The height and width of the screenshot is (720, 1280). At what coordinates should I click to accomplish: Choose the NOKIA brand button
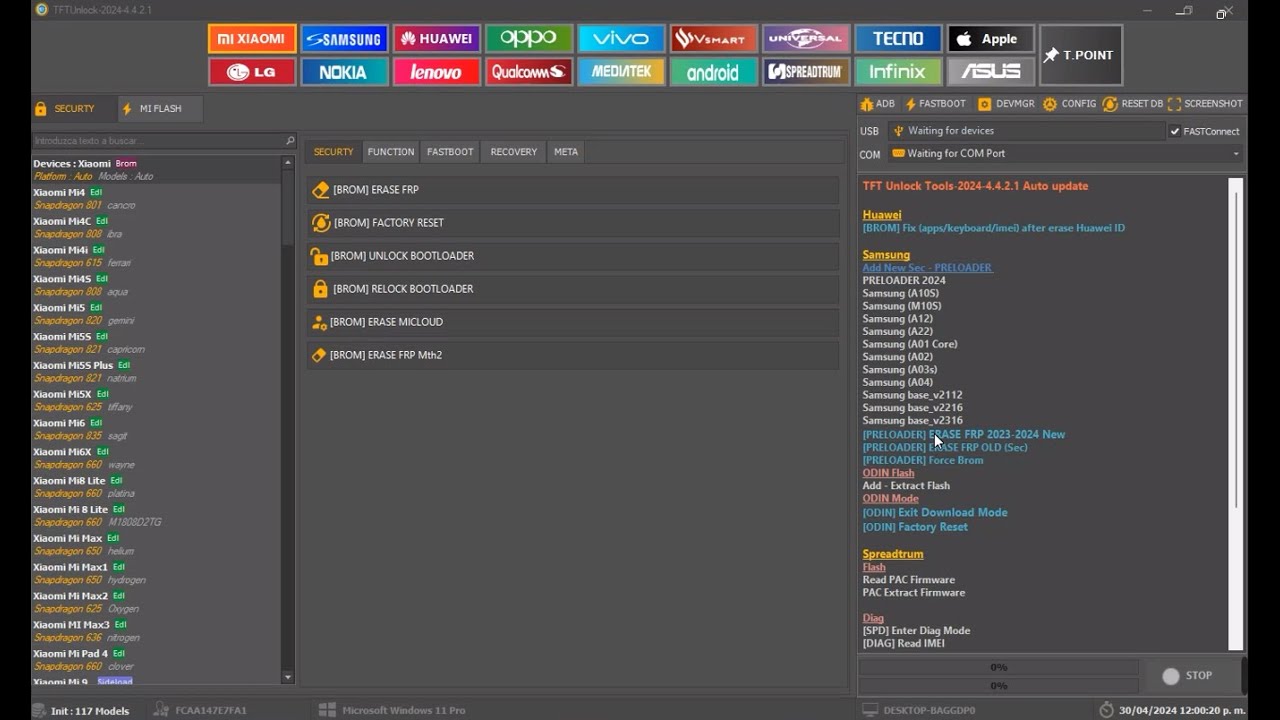(344, 72)
